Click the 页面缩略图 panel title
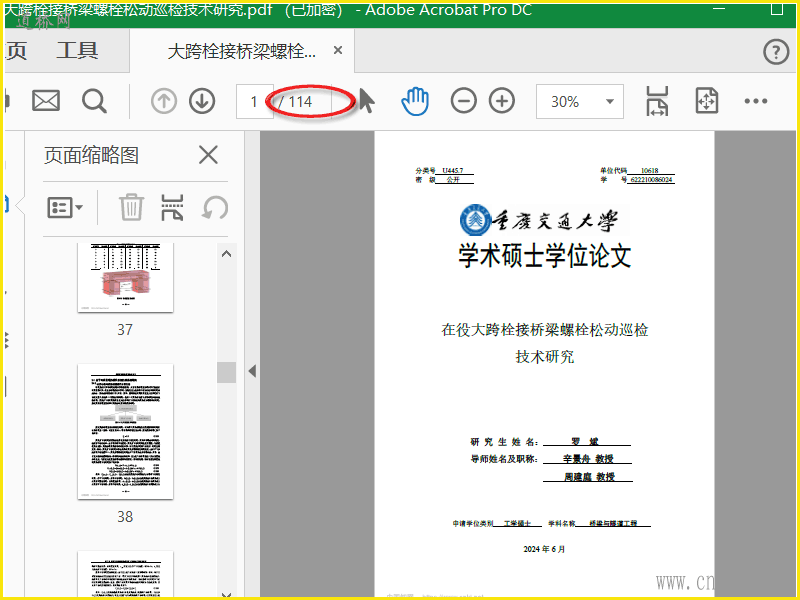The image size is (800, 600). (91, 155)
